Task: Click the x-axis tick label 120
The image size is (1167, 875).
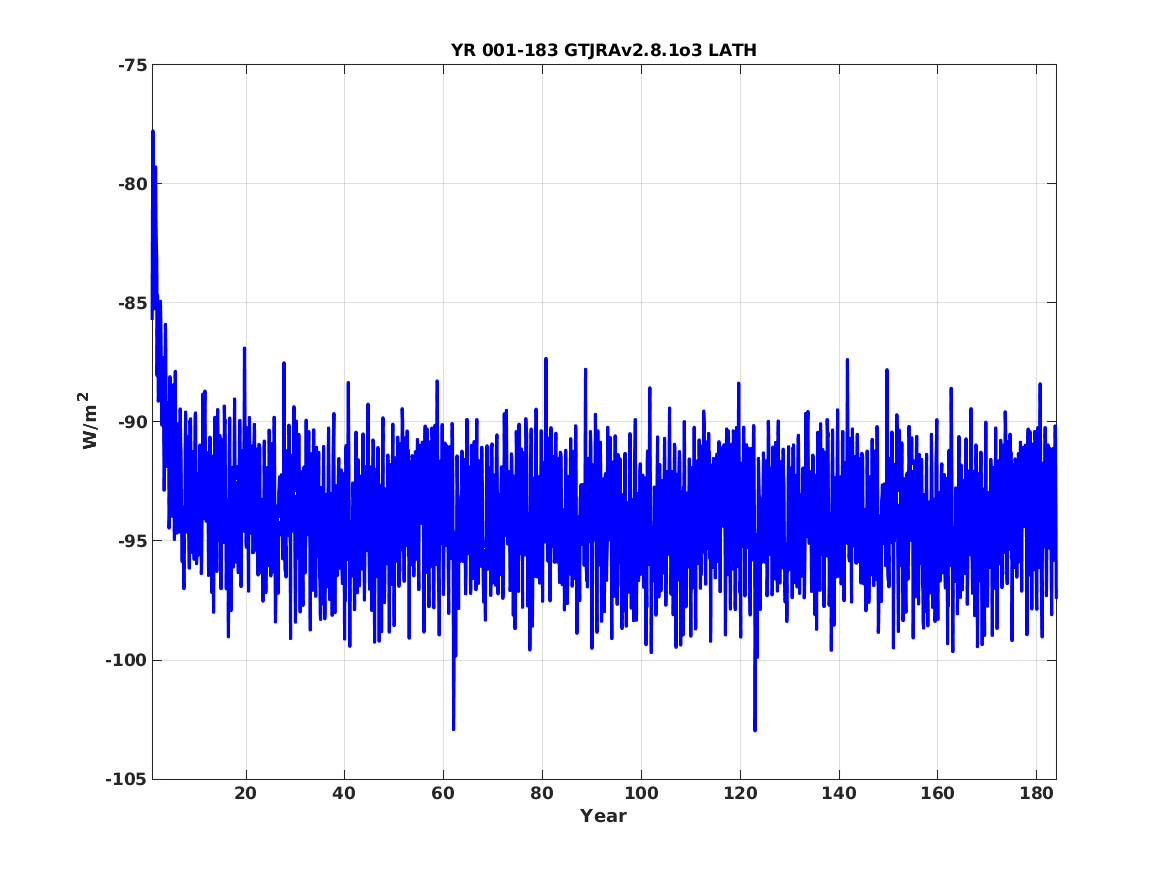Action: coord(740,793)
